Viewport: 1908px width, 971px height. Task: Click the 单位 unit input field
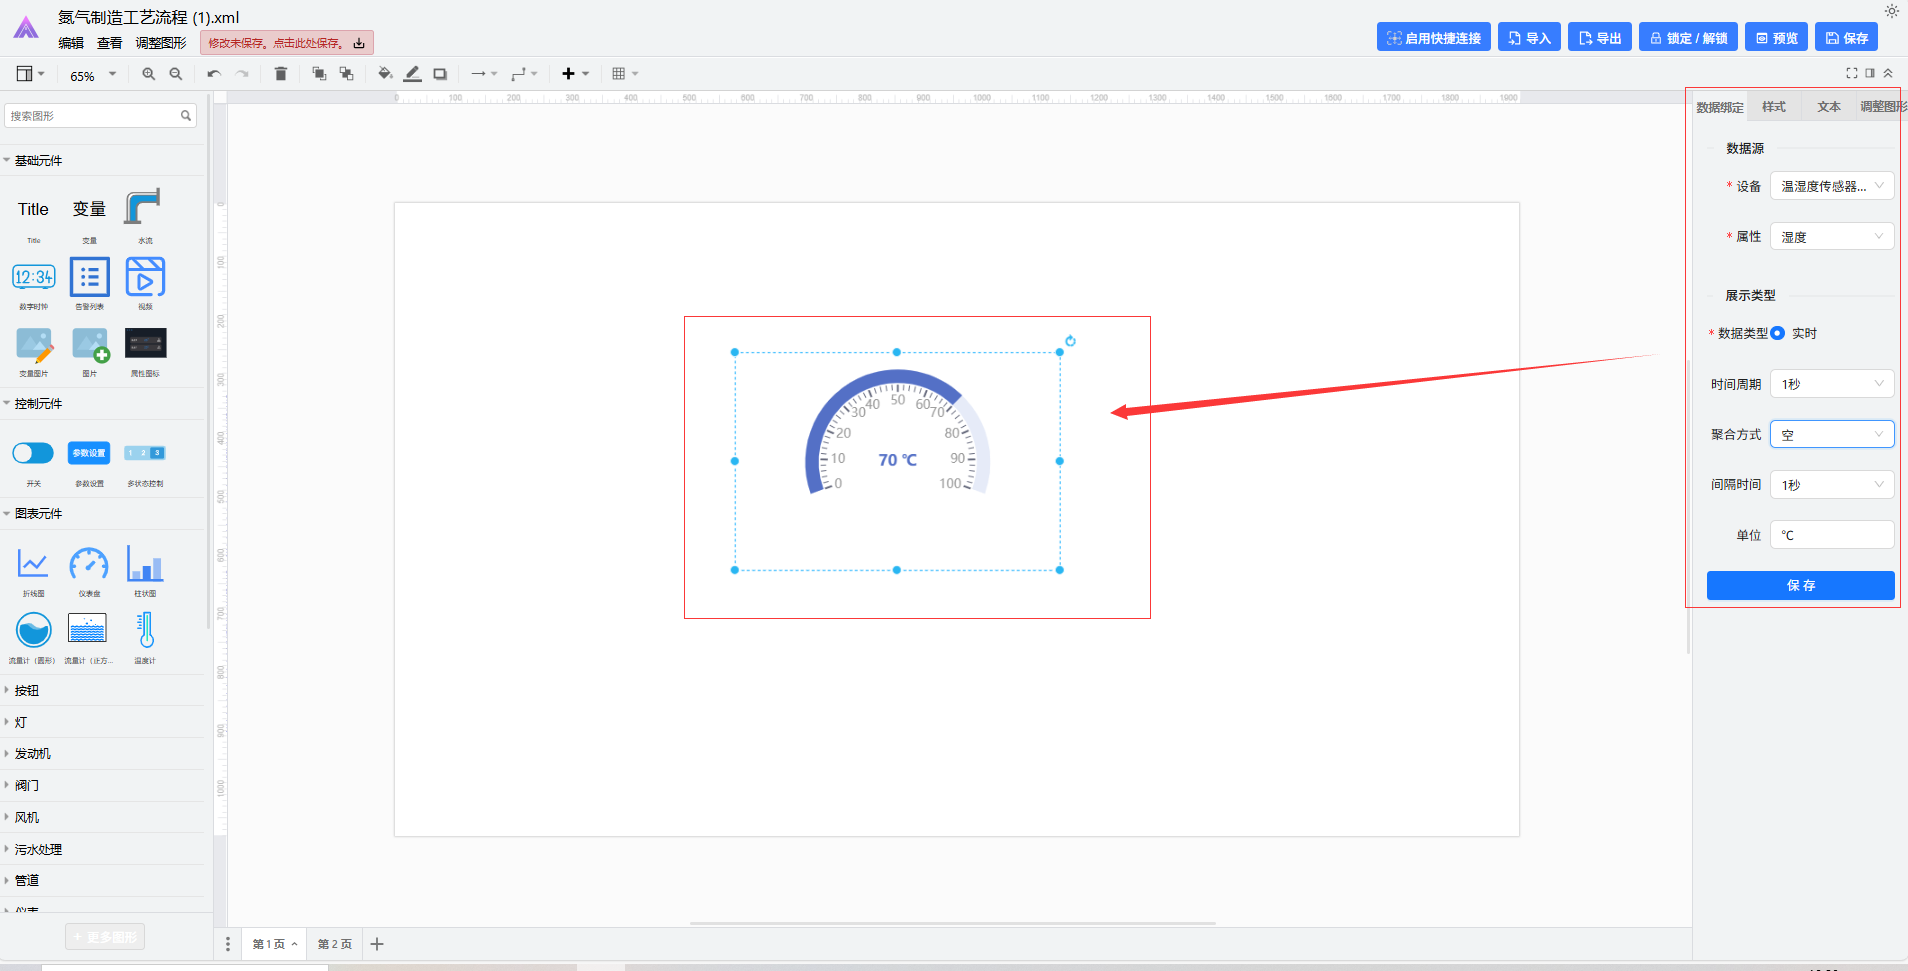point(1831,535)
